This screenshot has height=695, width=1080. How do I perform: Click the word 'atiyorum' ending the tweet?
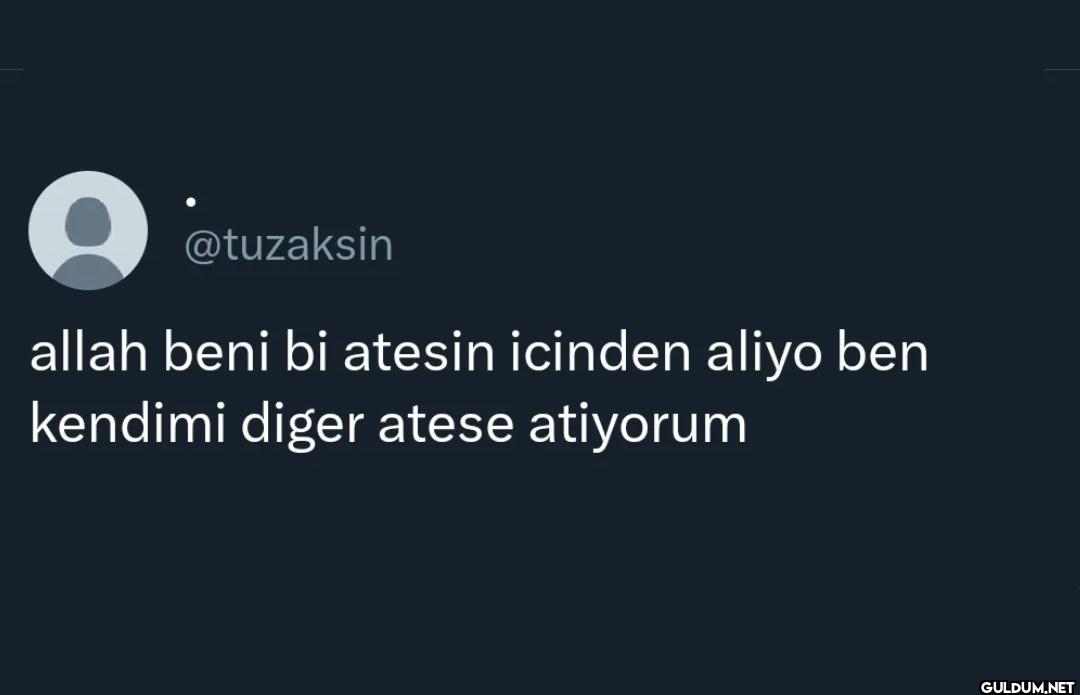(x=638, y=428)
